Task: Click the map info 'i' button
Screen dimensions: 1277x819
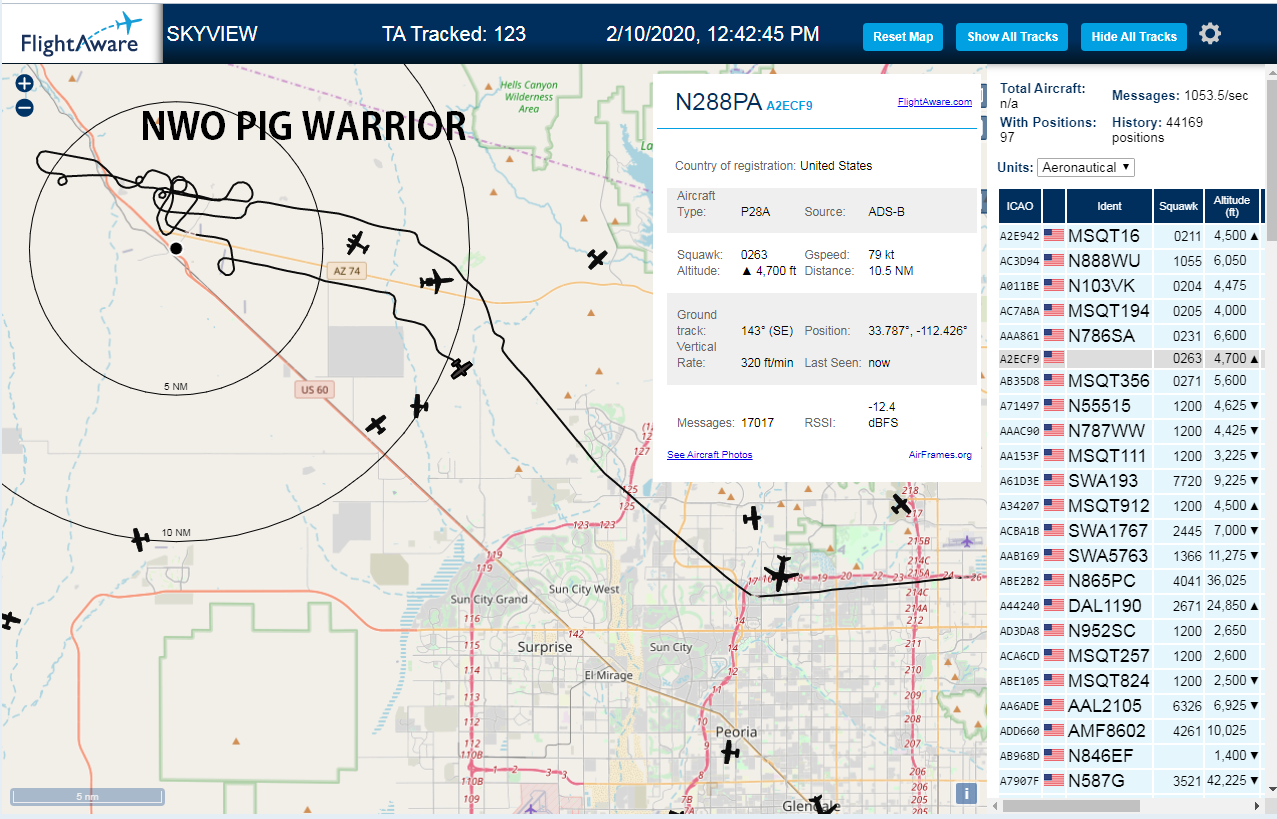Action: (x=966, y=794)
